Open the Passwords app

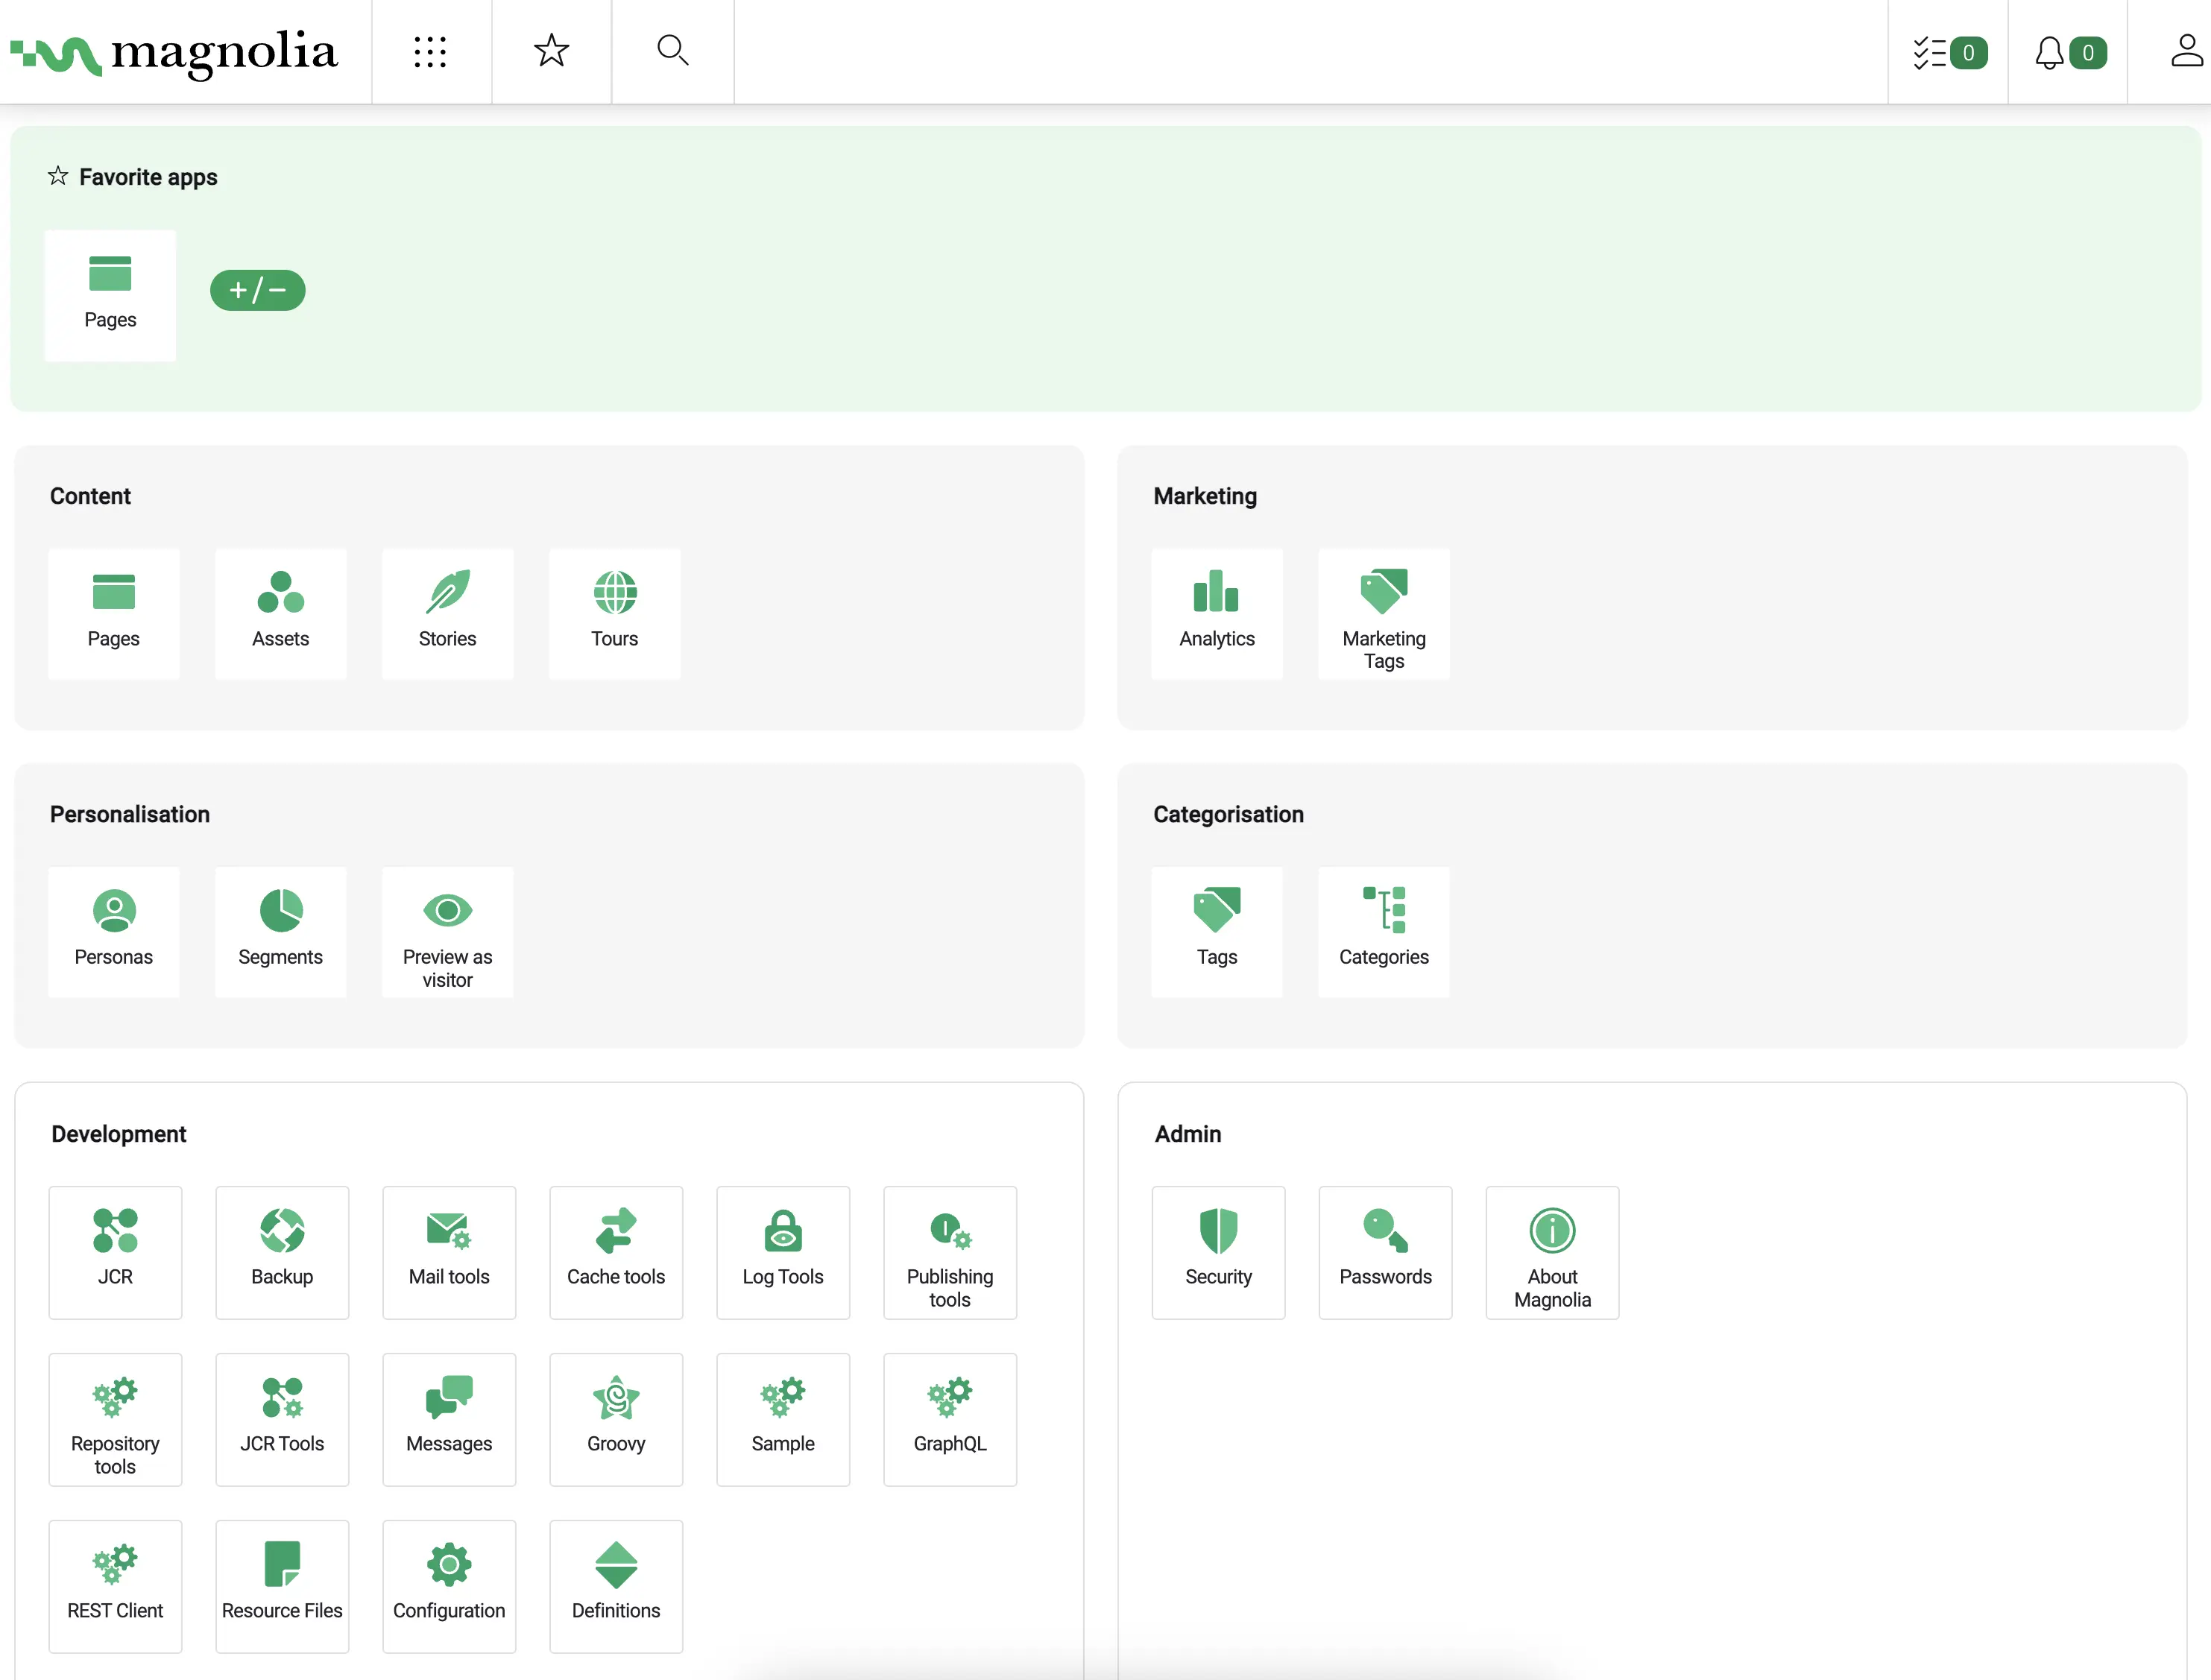pos(1385,1253)
